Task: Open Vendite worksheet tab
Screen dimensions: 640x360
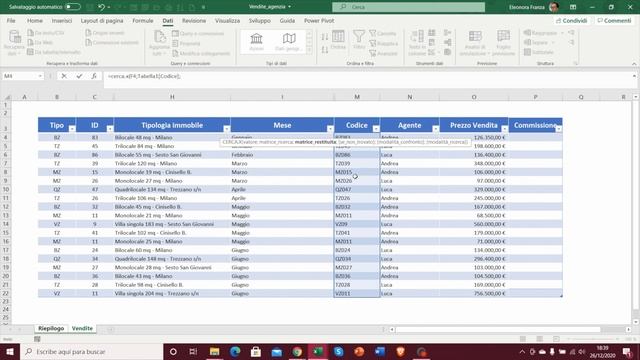Action: tap(82, 328)
